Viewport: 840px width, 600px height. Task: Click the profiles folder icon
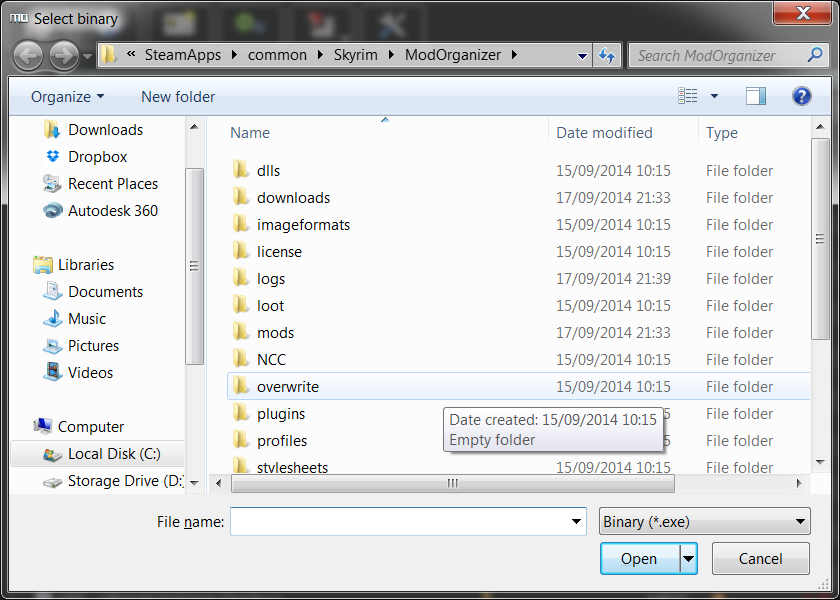(241, 440)
